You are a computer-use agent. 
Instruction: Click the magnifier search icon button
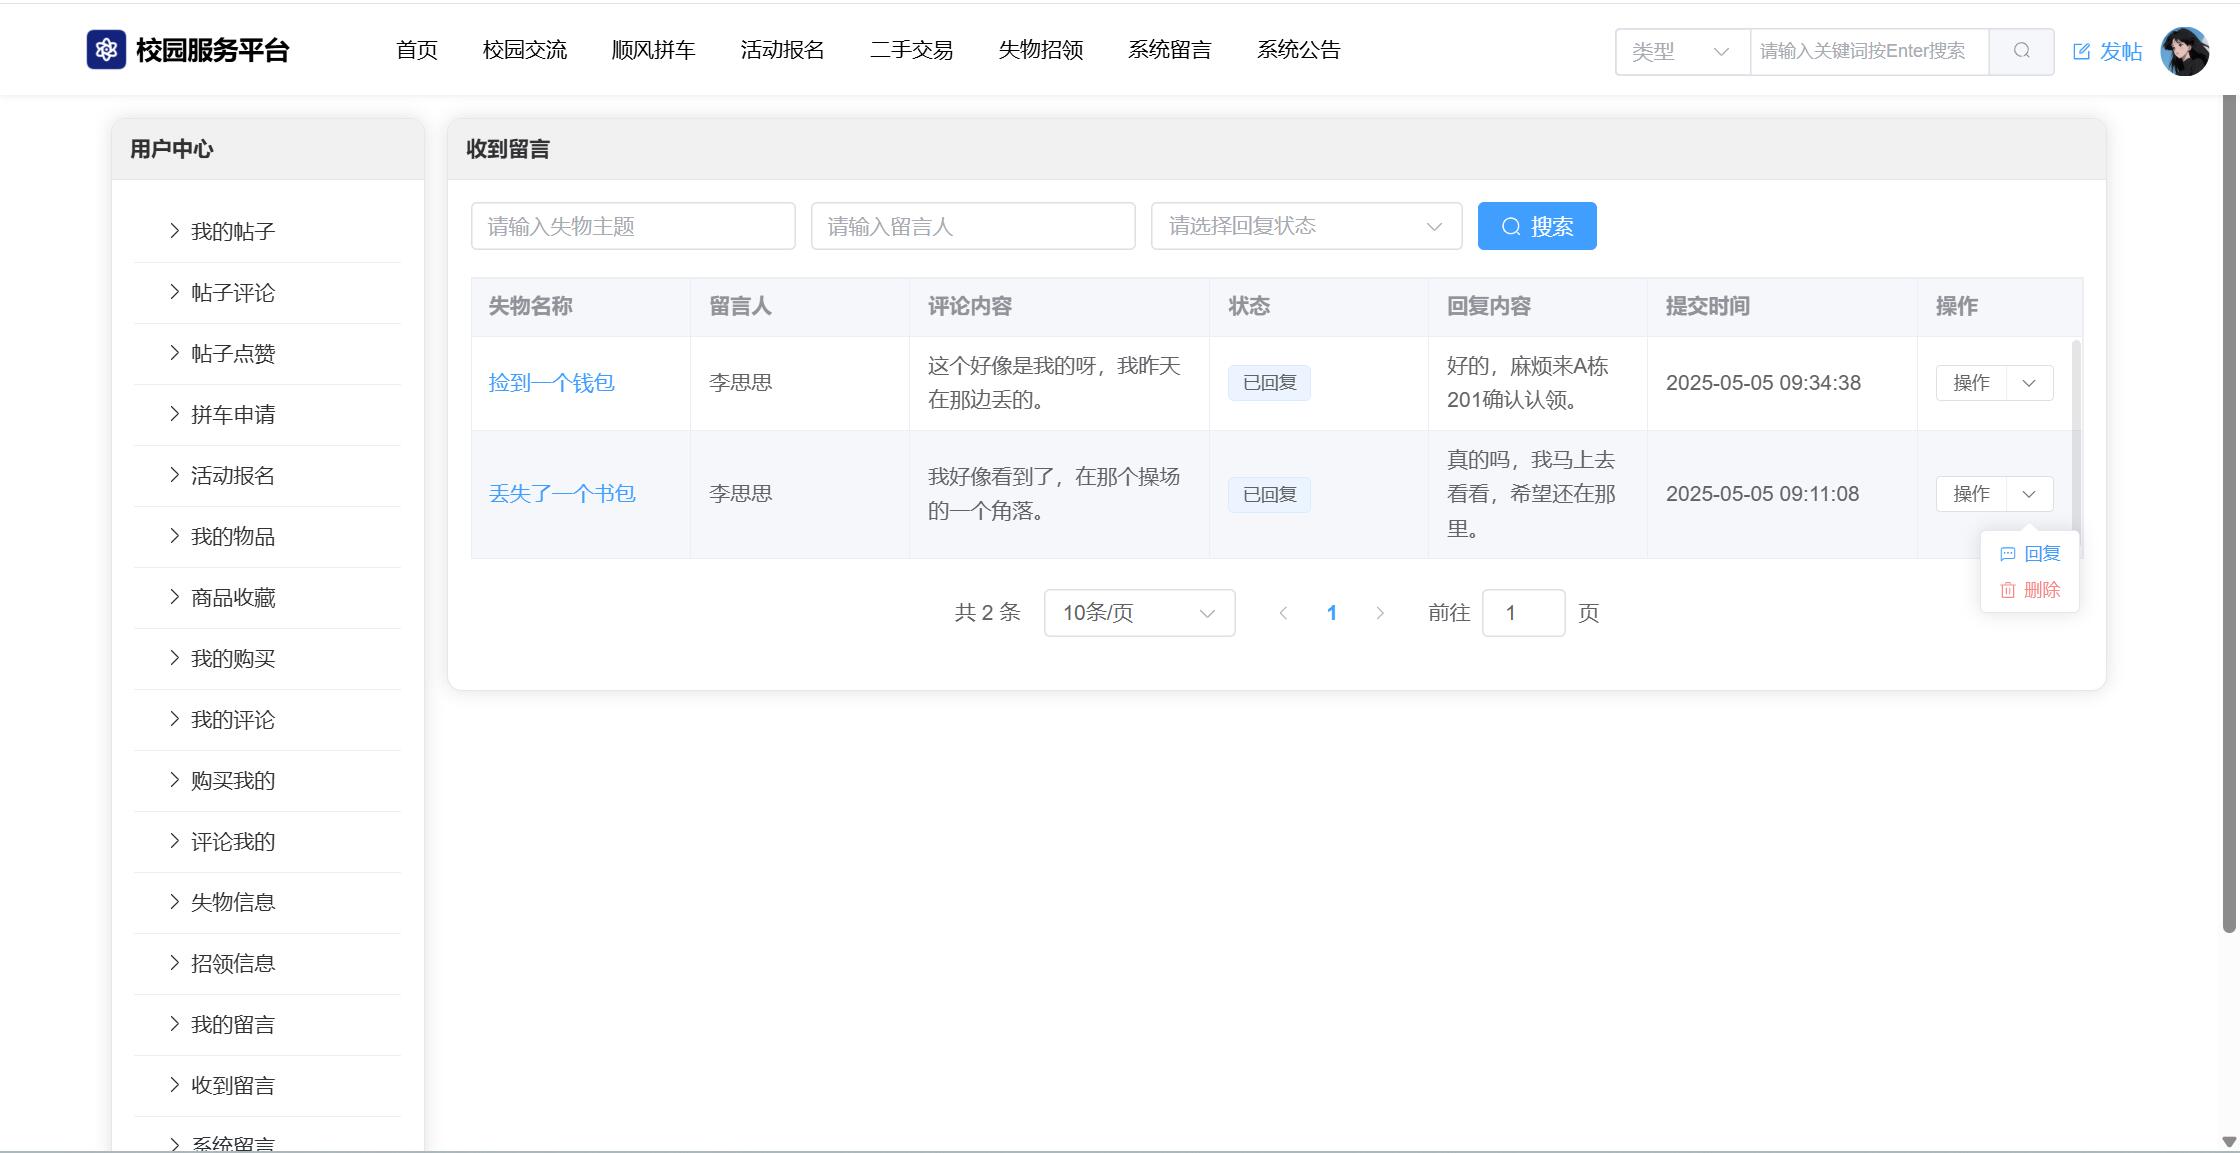(2021, 51)
